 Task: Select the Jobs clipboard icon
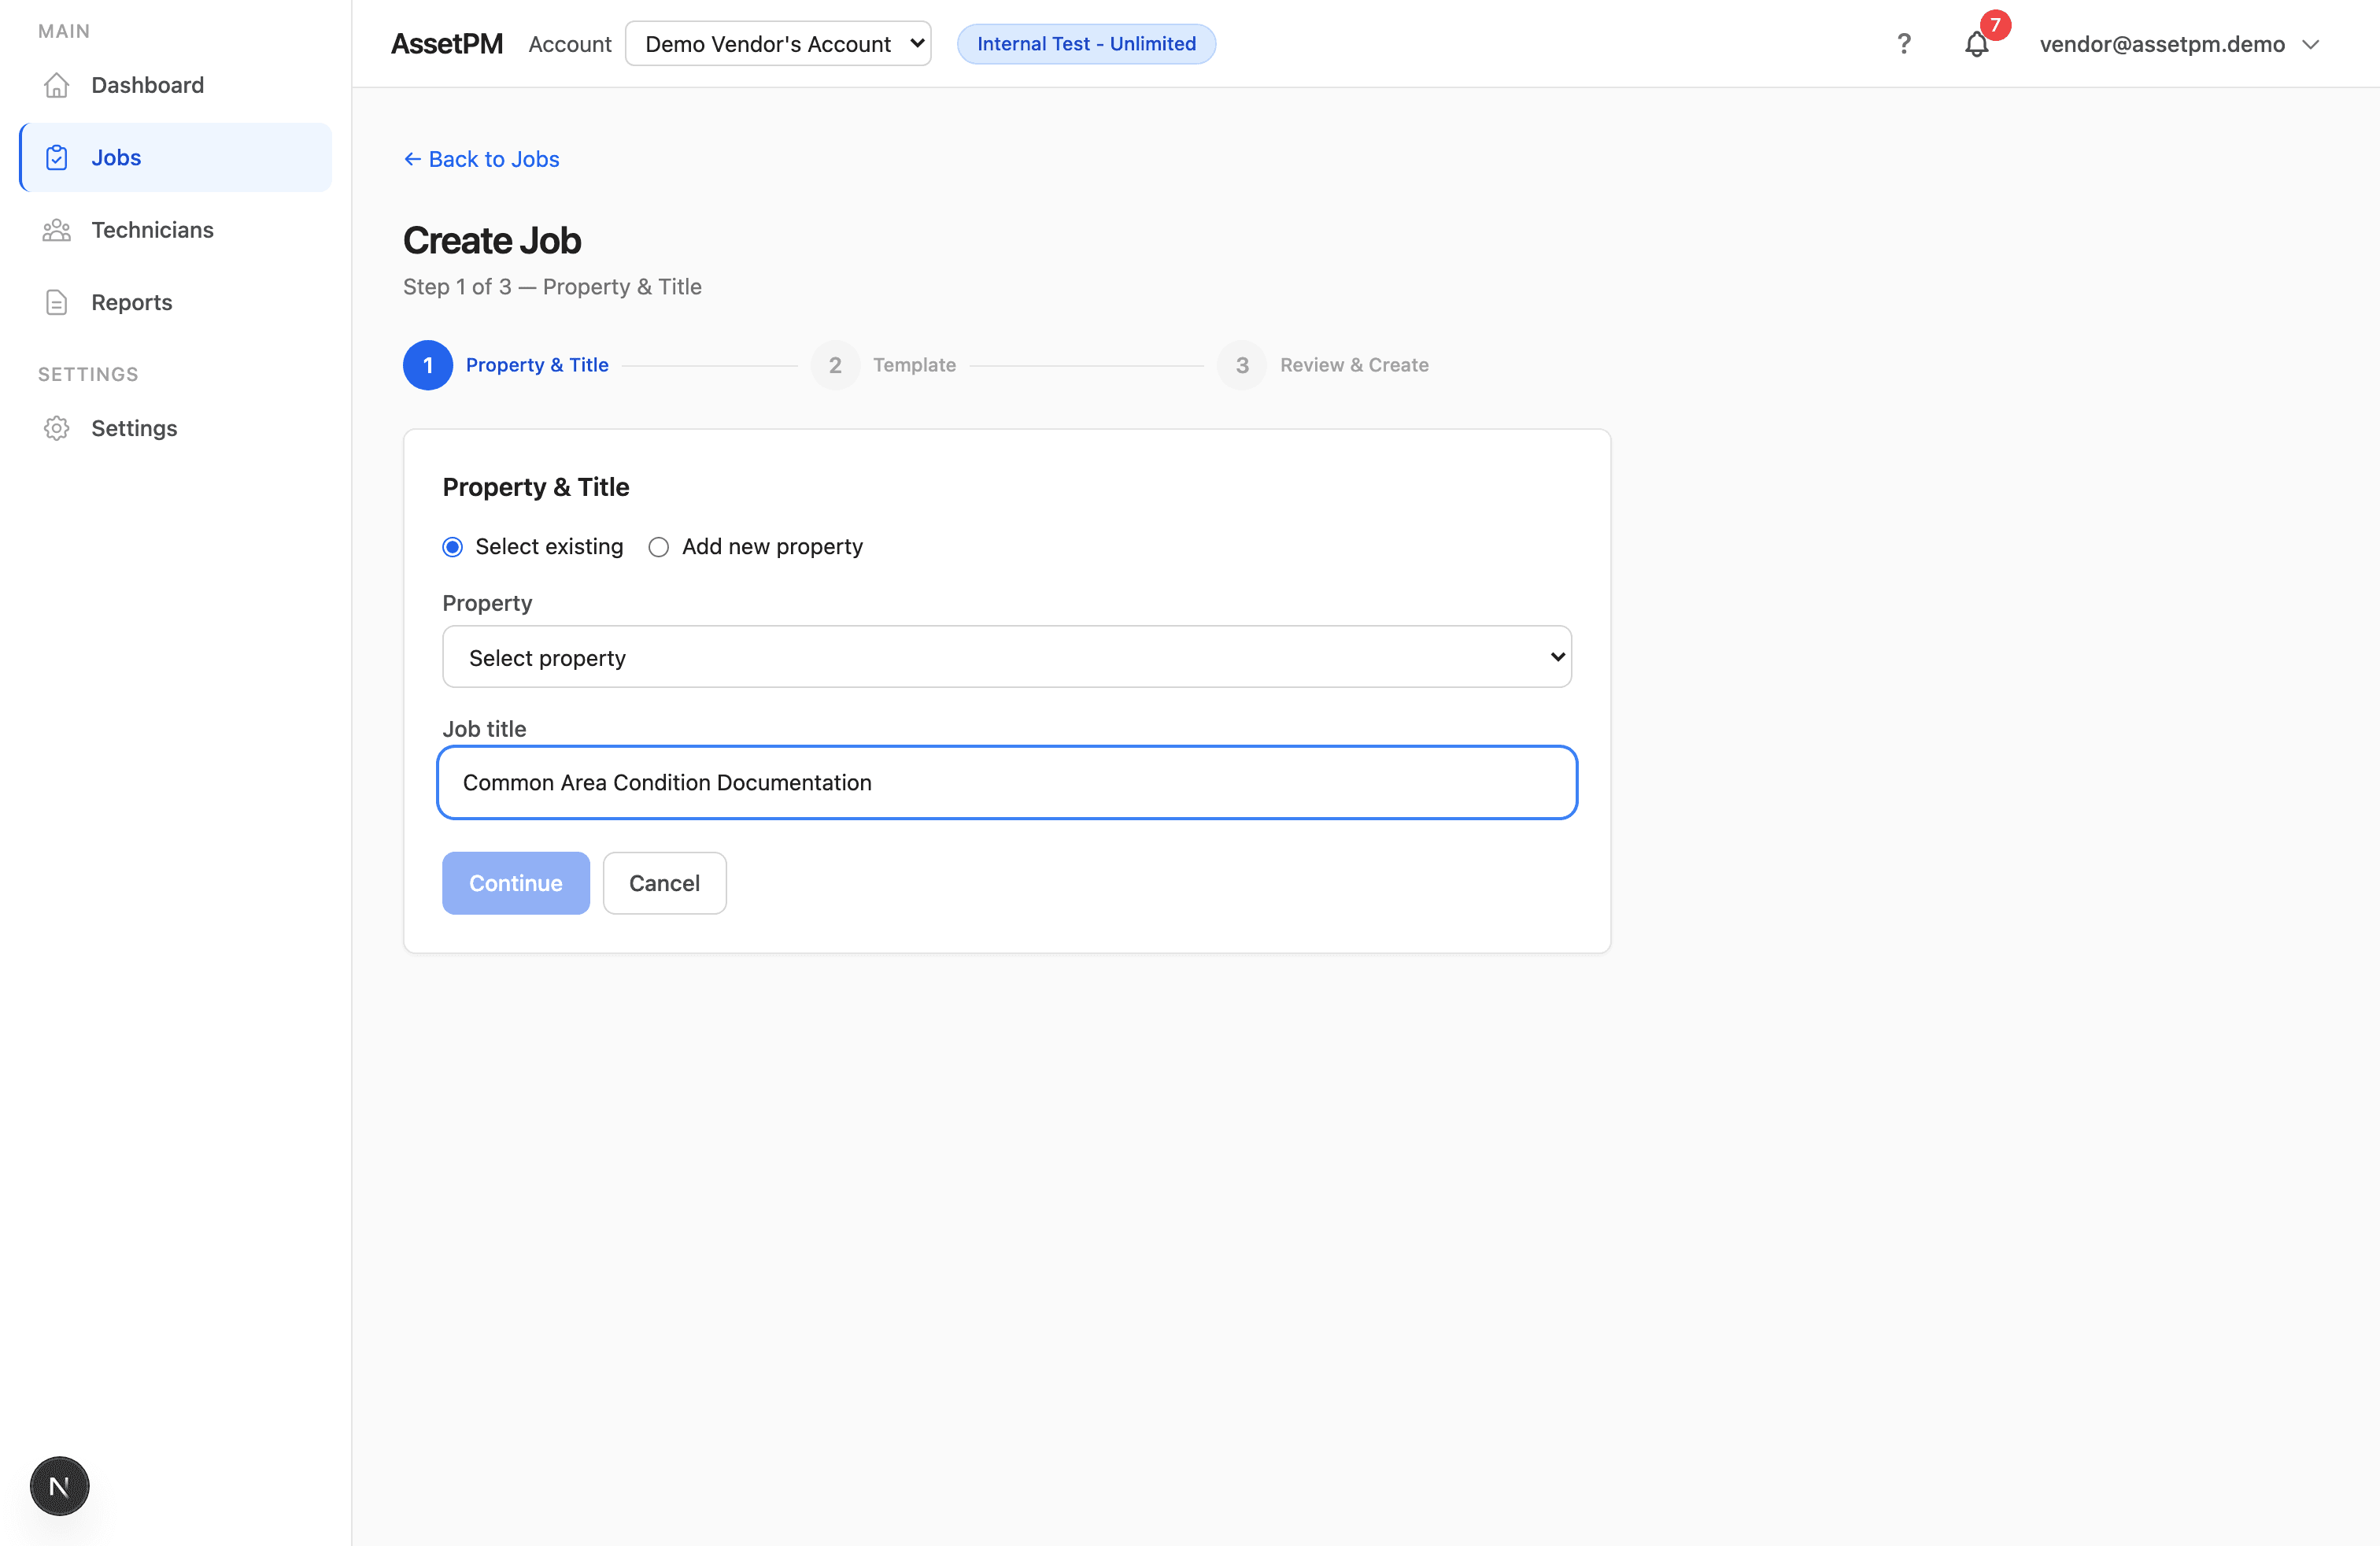(x=57, y=157)
